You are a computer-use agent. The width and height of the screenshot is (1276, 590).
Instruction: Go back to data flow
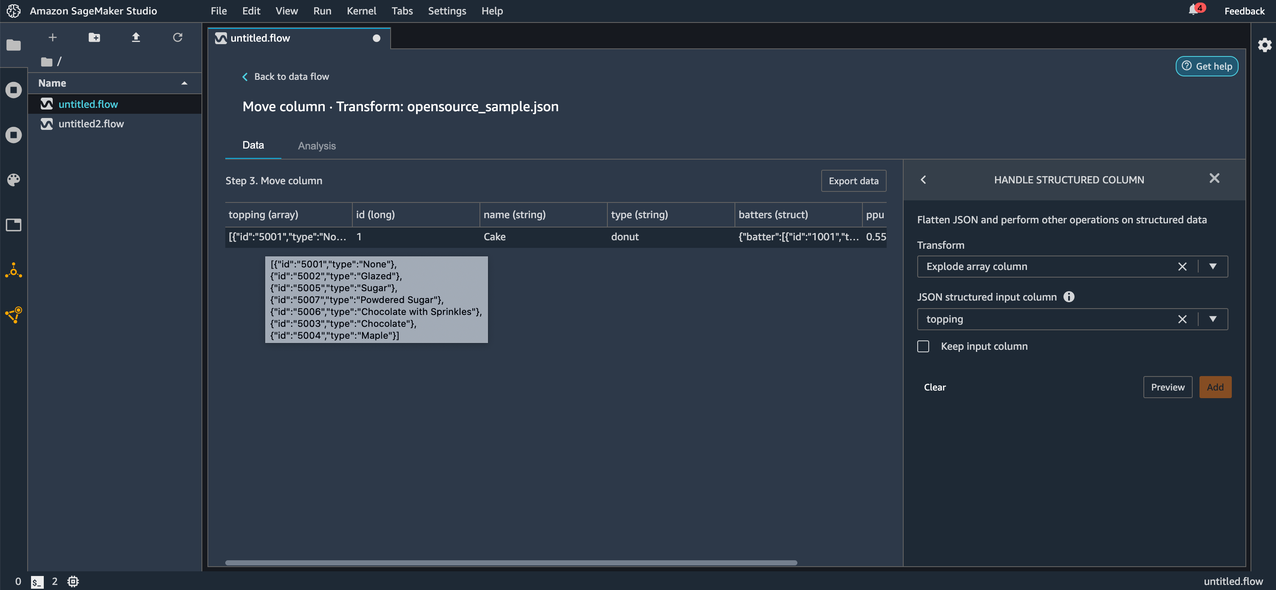tap(290, 77)
